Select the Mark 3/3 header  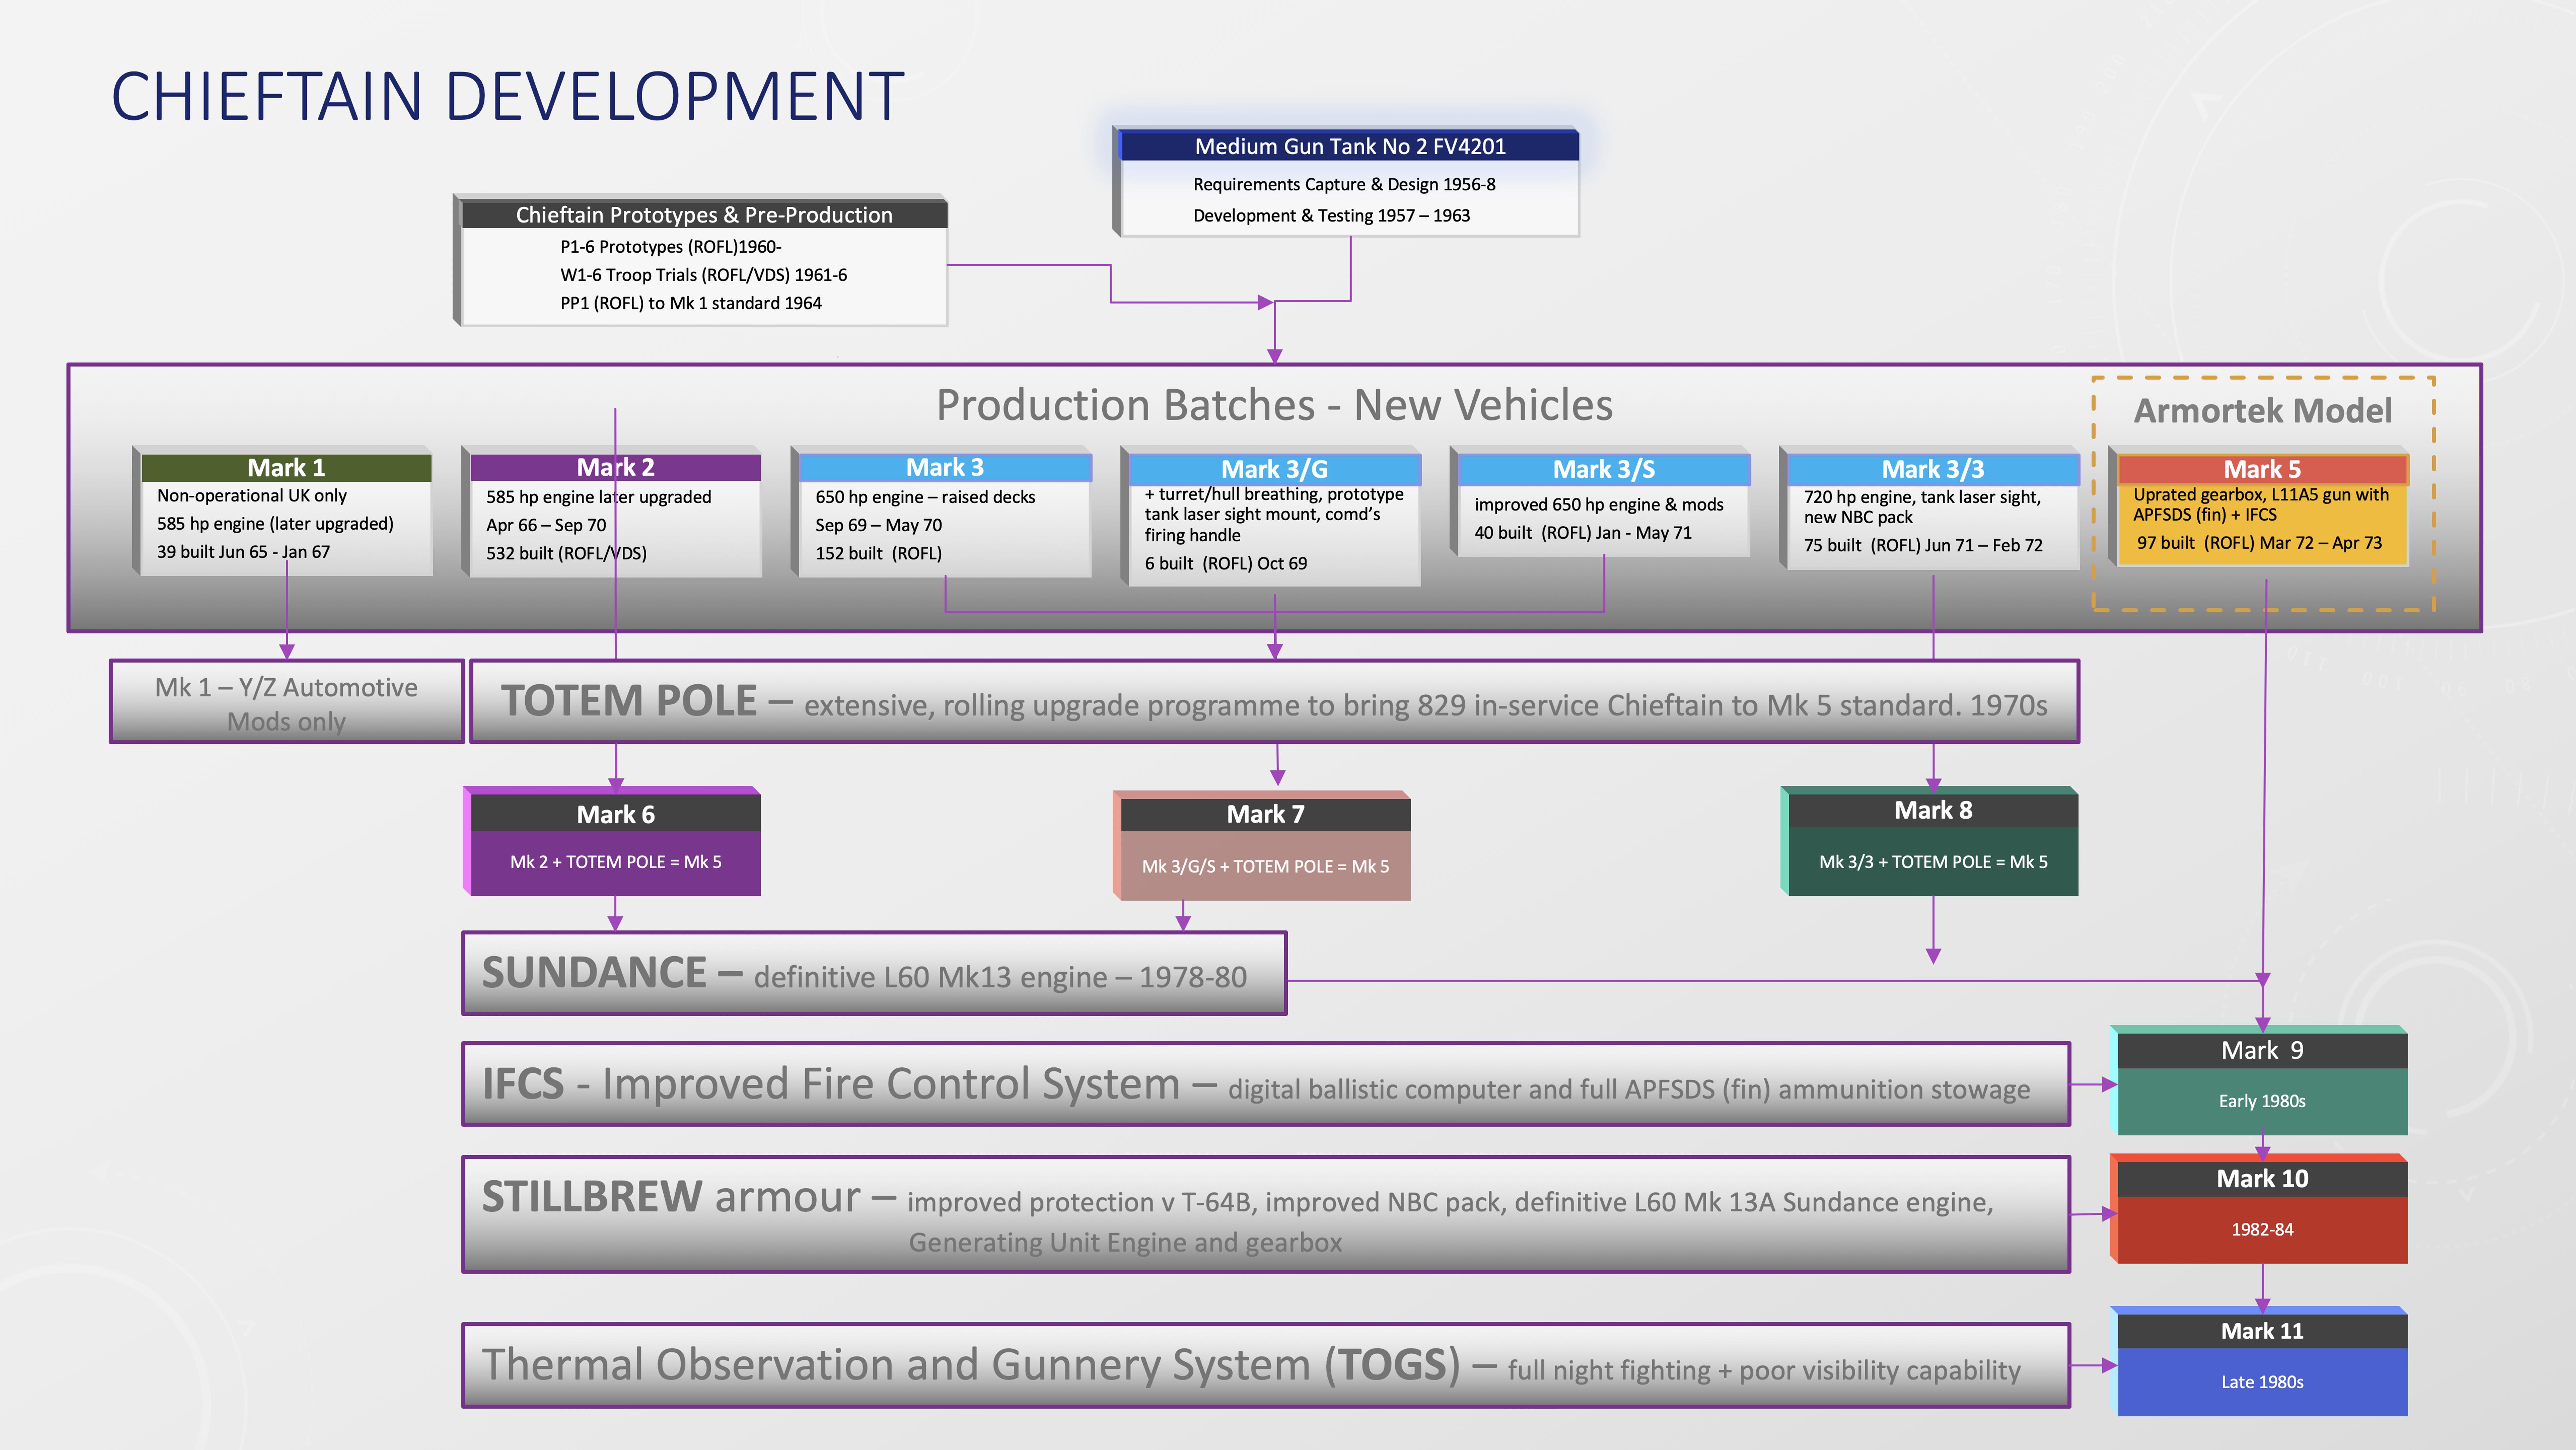[x=1933, y=469]
